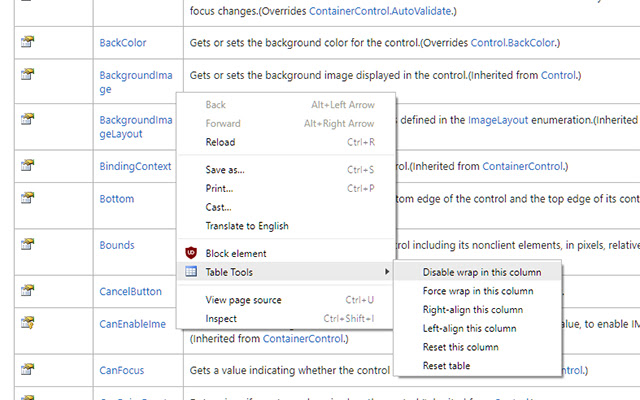This screenshot has width=640, height=400.
Task: Click Reload in the context menu
Action: (220, 142)
